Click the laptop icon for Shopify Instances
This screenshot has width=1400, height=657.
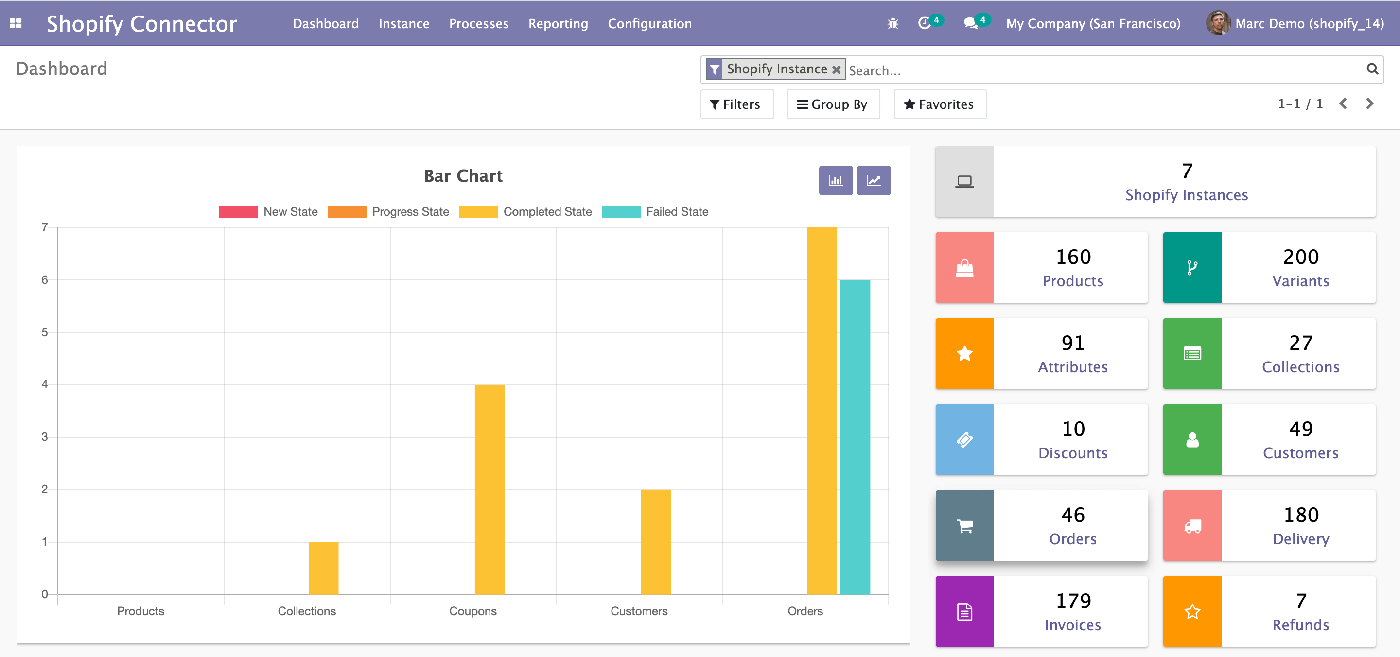(x=965, y=182)
